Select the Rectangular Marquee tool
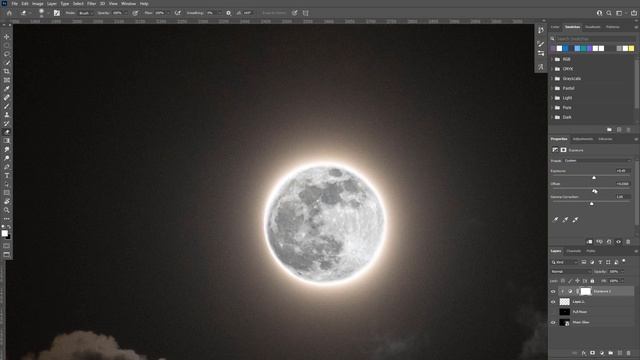Viewport: 640px width, 360px height. point(7,45)
